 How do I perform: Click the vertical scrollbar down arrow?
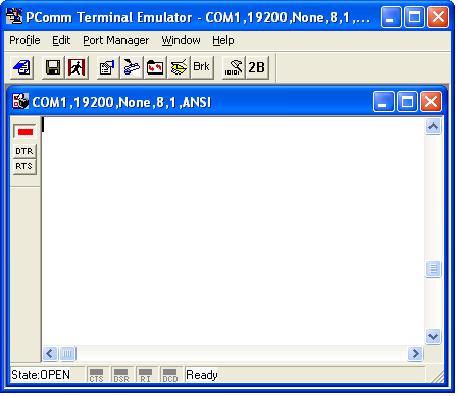click(x=433, y=336)
